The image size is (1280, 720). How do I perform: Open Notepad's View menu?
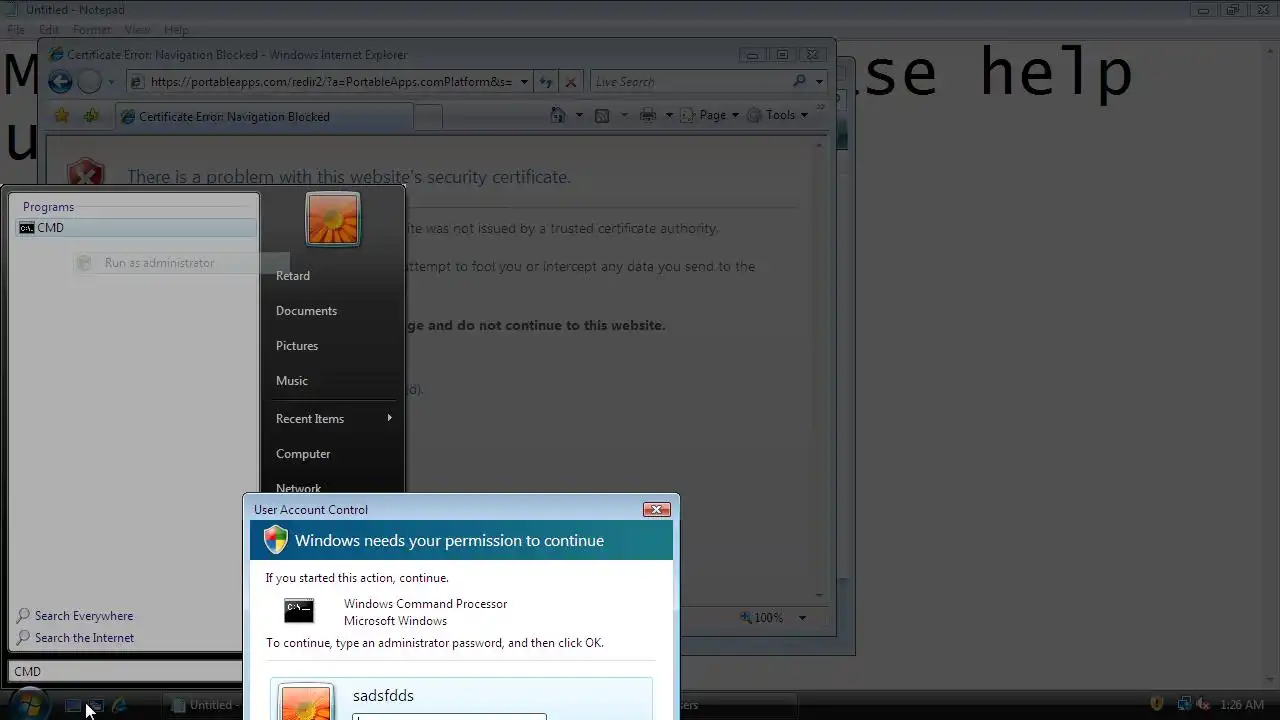pyautogui.click(x=138, y=30)
